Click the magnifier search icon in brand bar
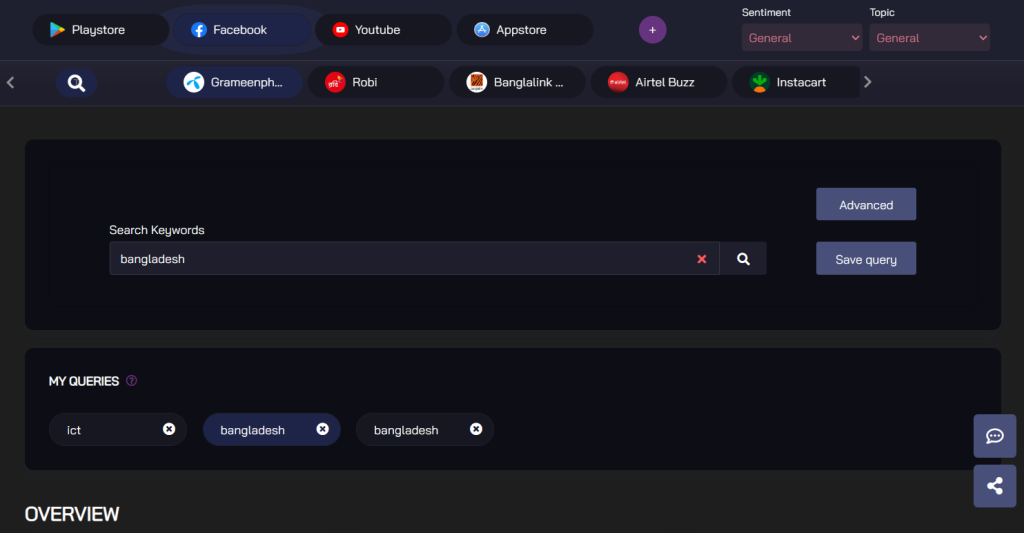Screen dimensions: 1024x533 tap(76, 83)
